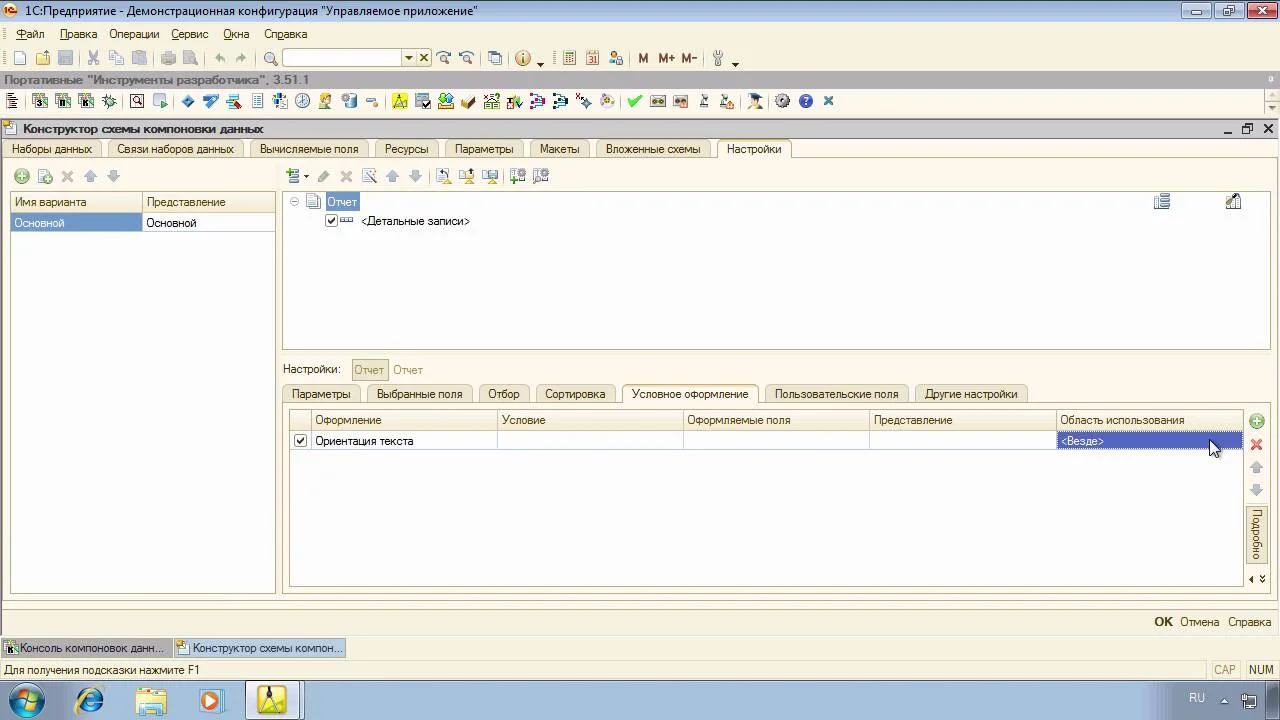The height and width of the screenshot is (720, 1280).
Task: Switch to the Вложенные схемы tab
Action: tap(653, 149)
